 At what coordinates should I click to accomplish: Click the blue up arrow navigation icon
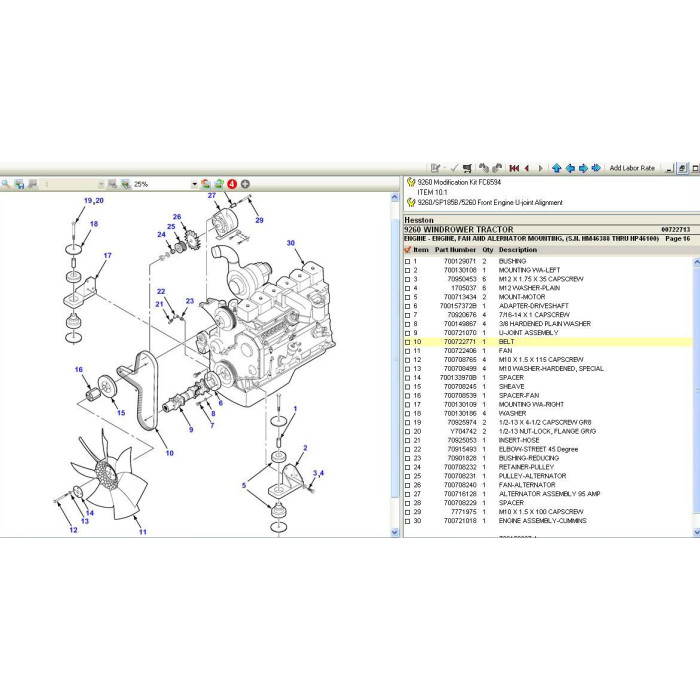556,168
